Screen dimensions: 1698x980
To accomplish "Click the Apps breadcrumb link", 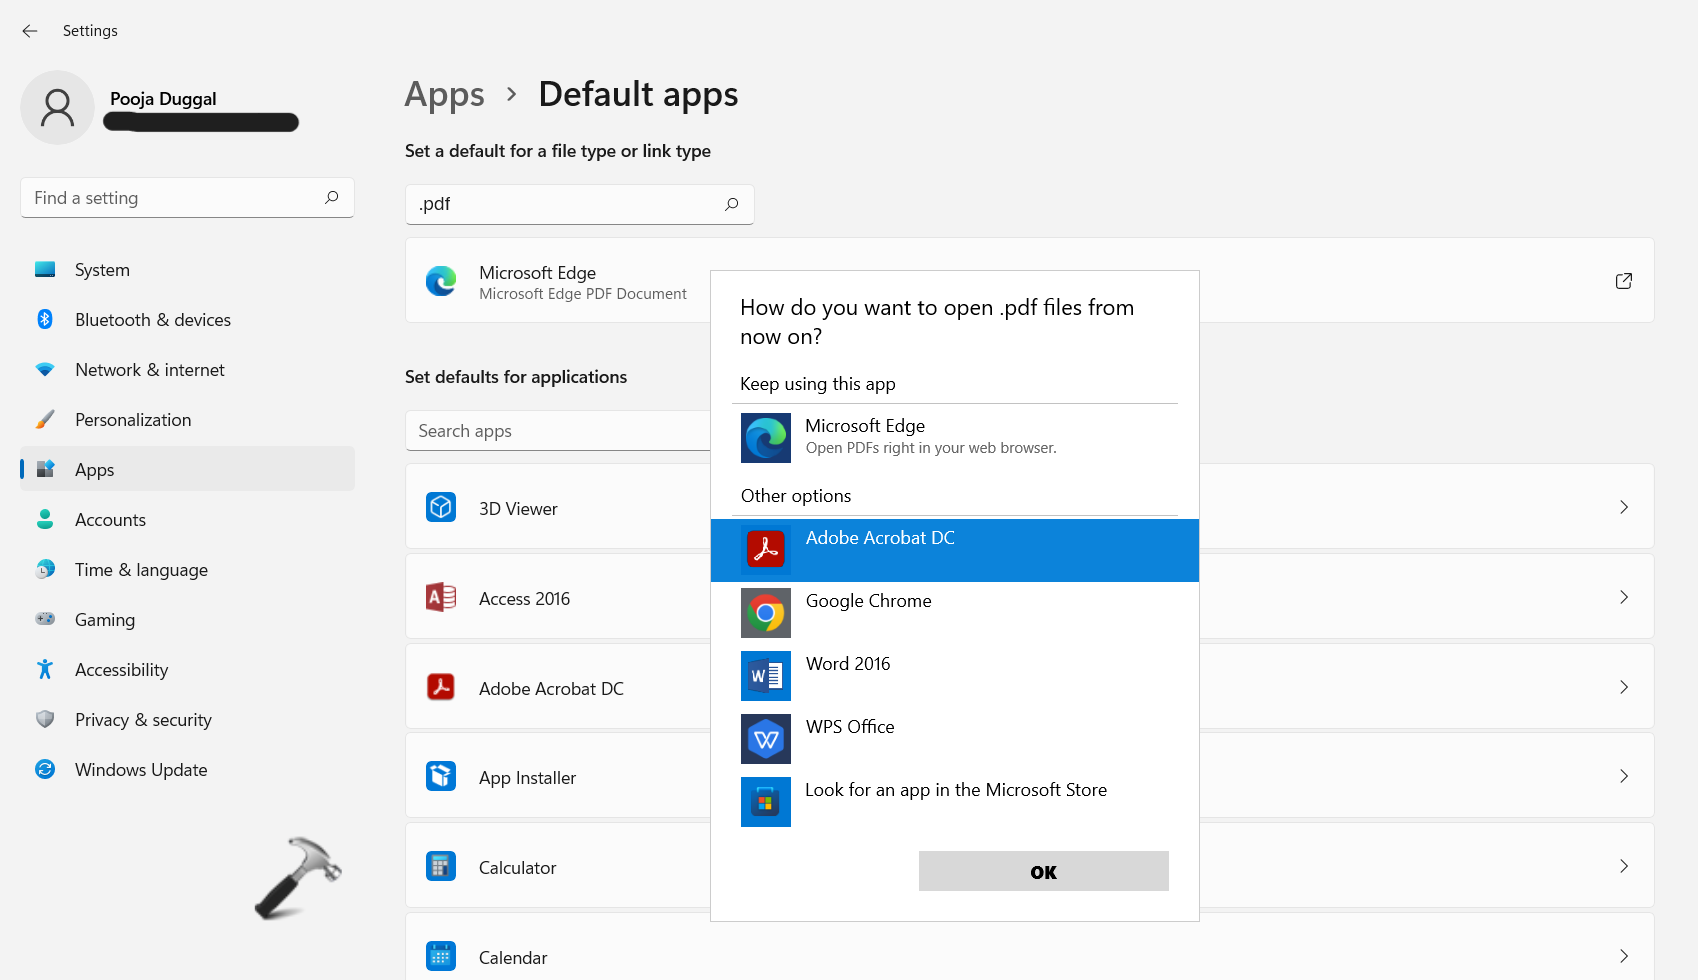I will click(x=444, y=95).
